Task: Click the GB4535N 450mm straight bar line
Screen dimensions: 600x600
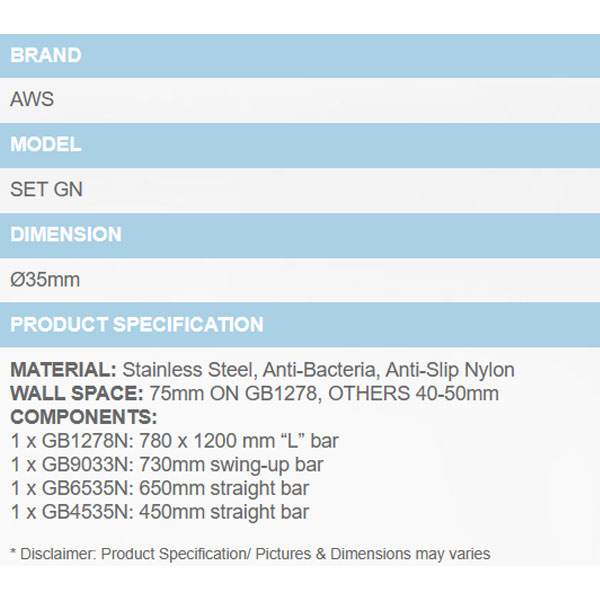Action: [x=160, y=513]
